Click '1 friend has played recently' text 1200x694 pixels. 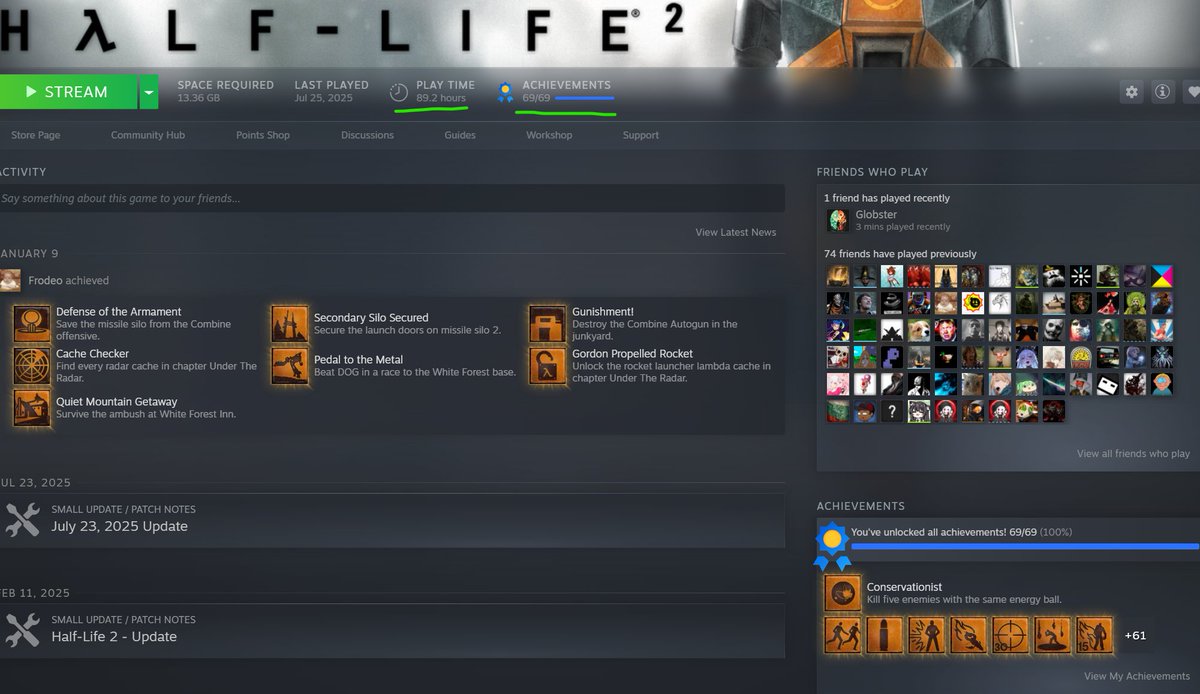pos(887,198)
